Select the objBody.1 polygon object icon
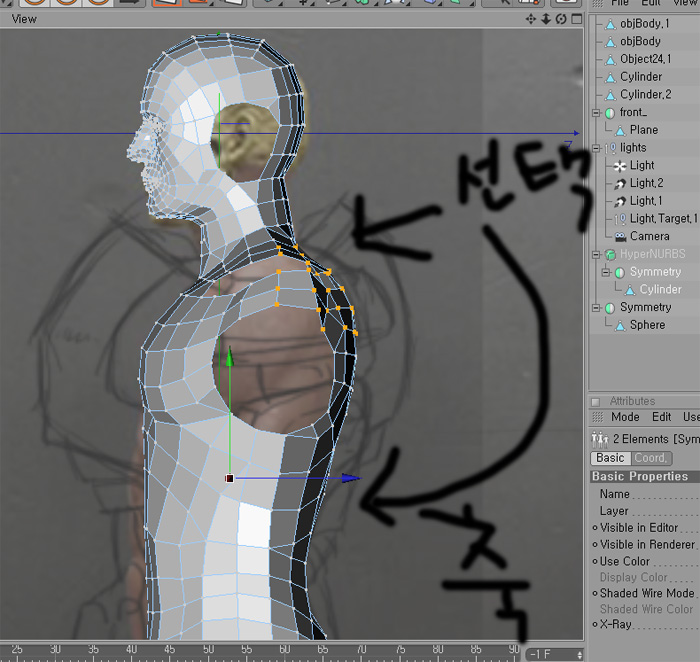This screenshot has width=700, height=662. click(610, 24)
